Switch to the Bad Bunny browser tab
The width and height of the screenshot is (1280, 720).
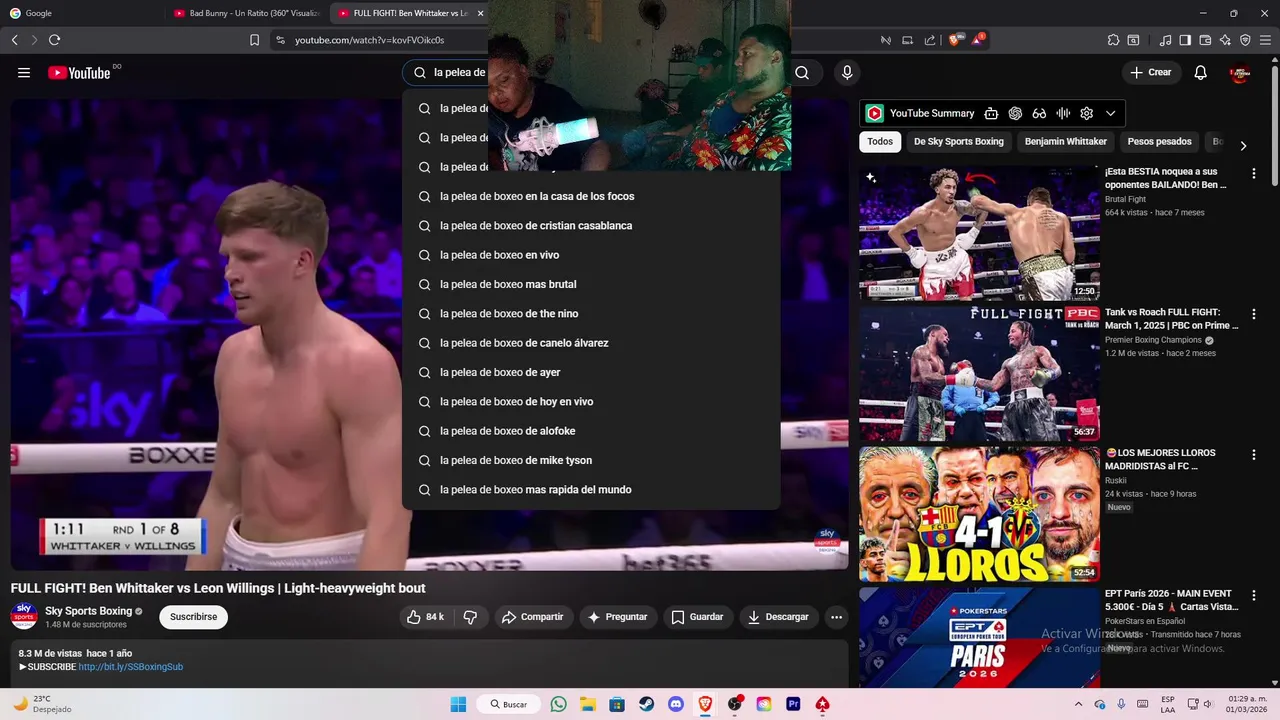(x=245, y=13)
